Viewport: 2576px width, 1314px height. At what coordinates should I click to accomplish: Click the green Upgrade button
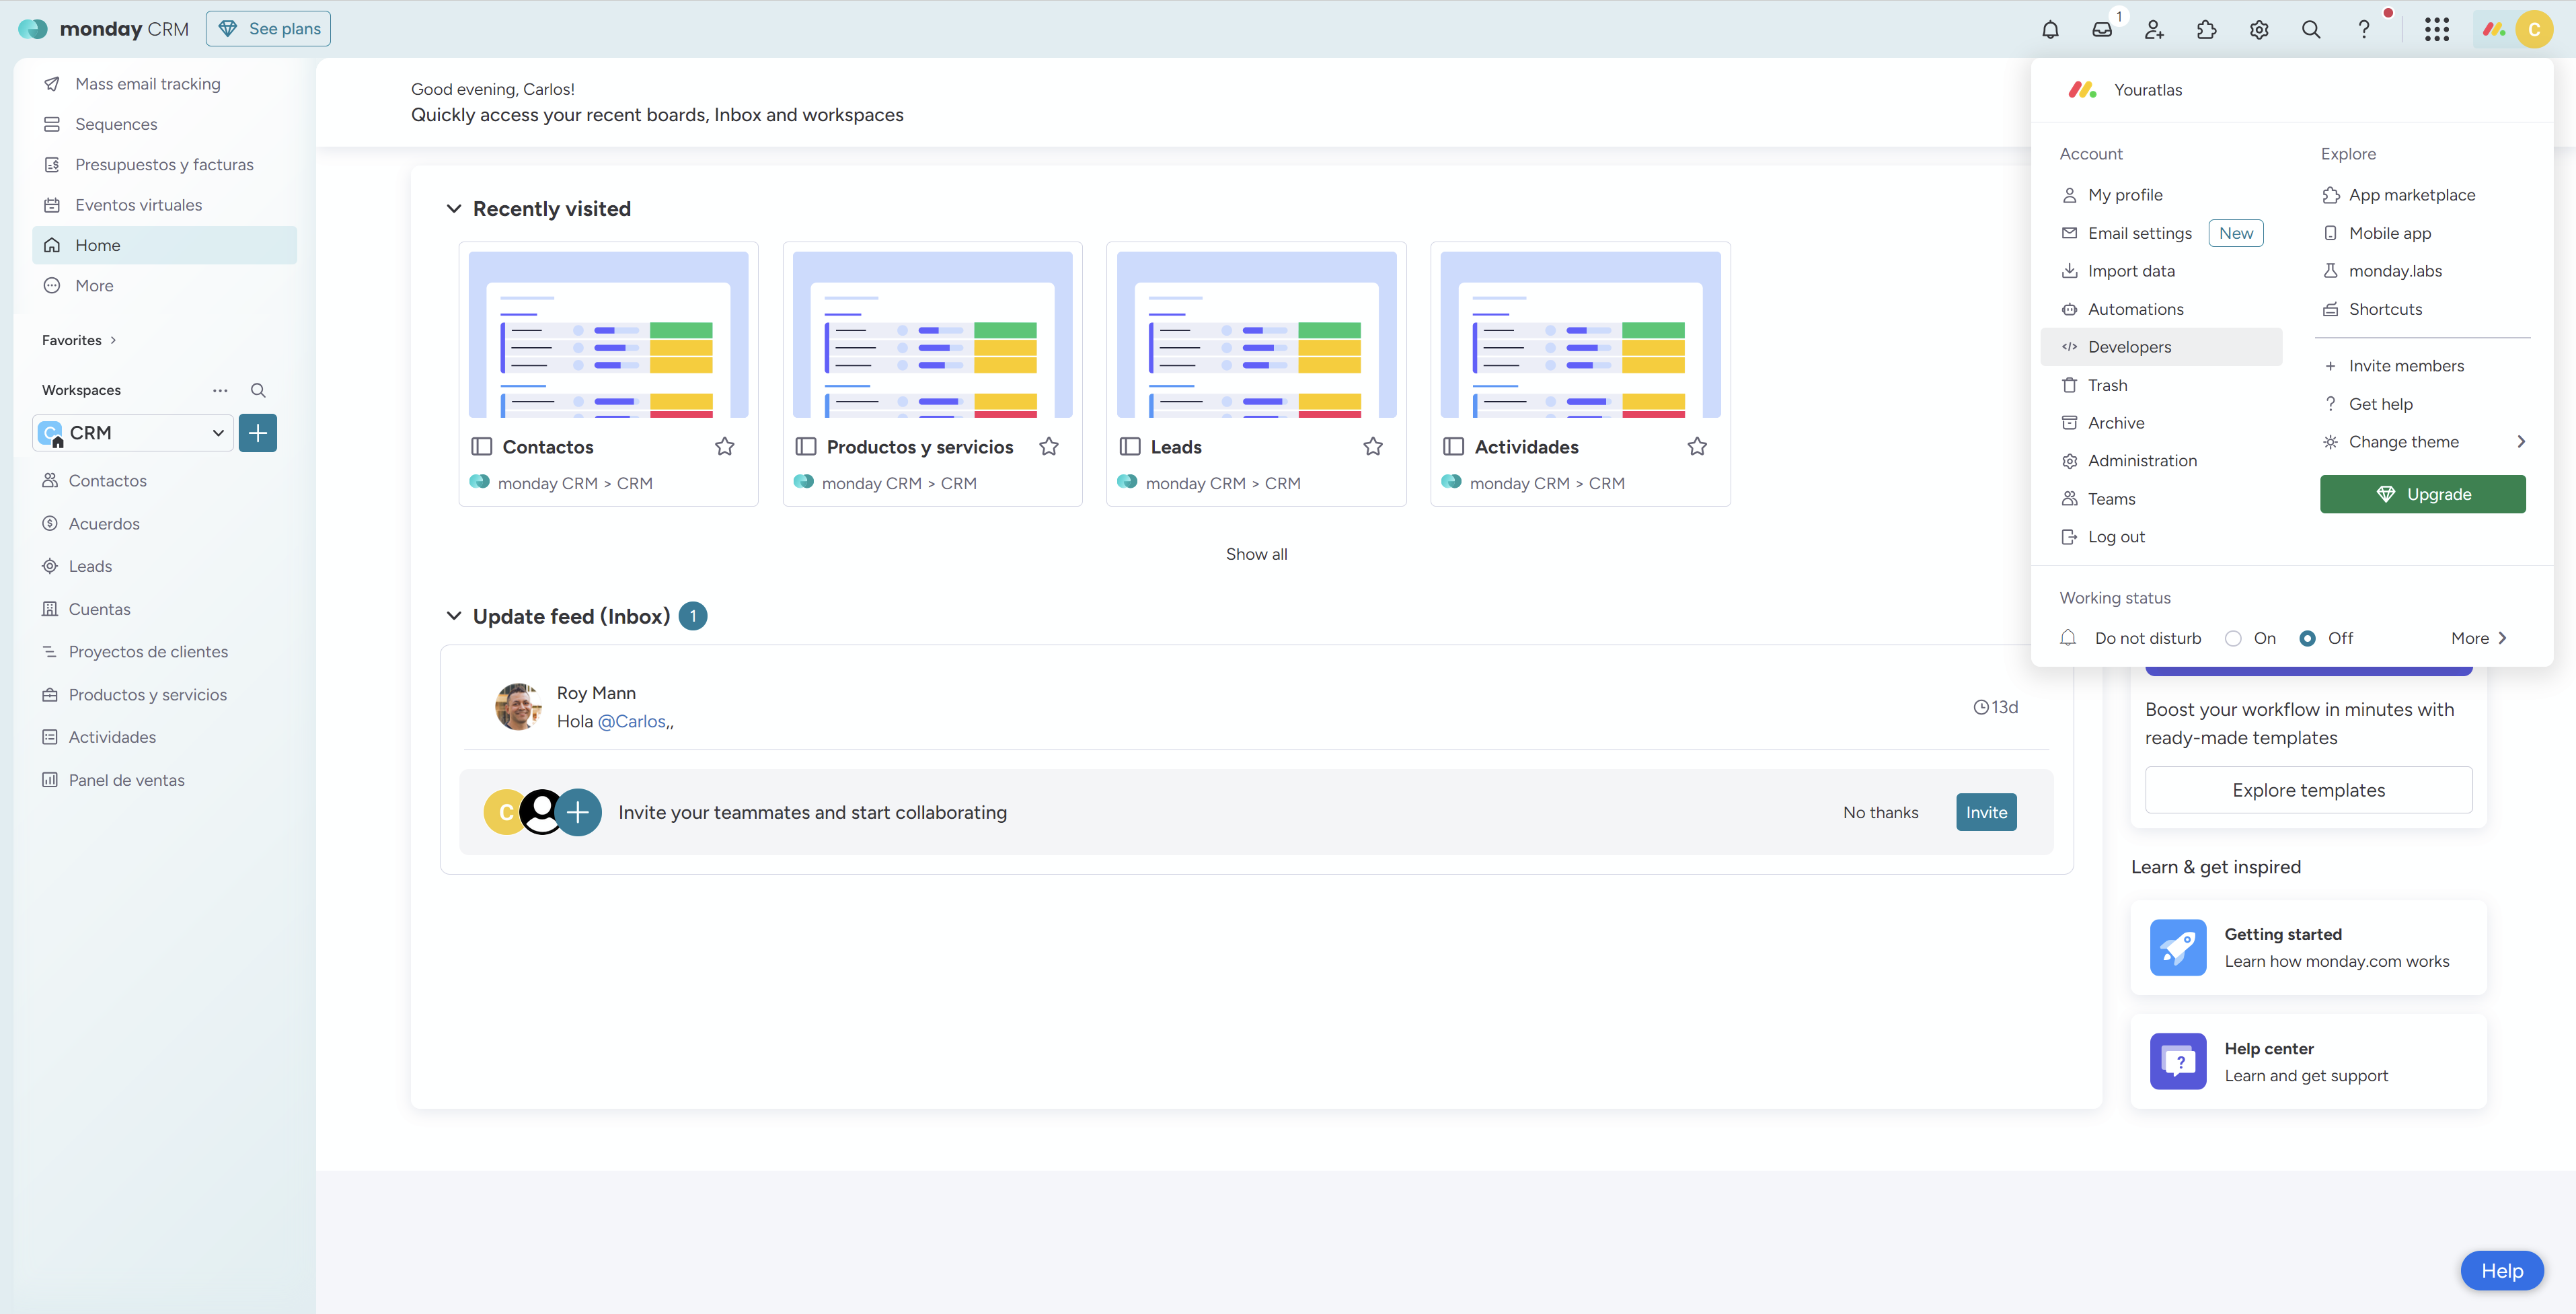pyautogui.click(x=2423, y=494)
